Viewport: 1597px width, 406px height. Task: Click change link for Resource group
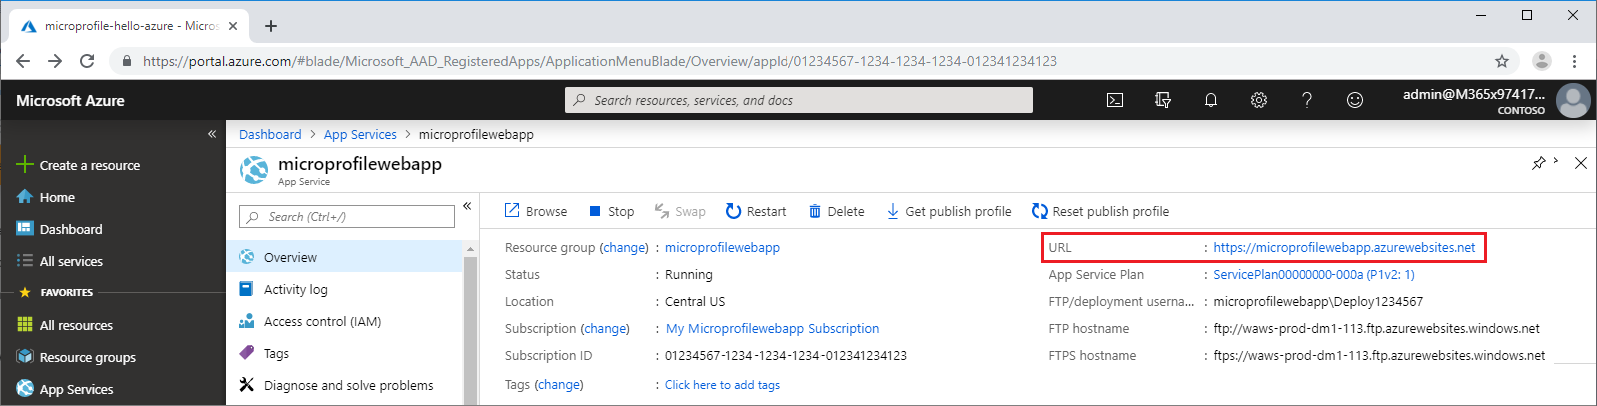[624, 247]
